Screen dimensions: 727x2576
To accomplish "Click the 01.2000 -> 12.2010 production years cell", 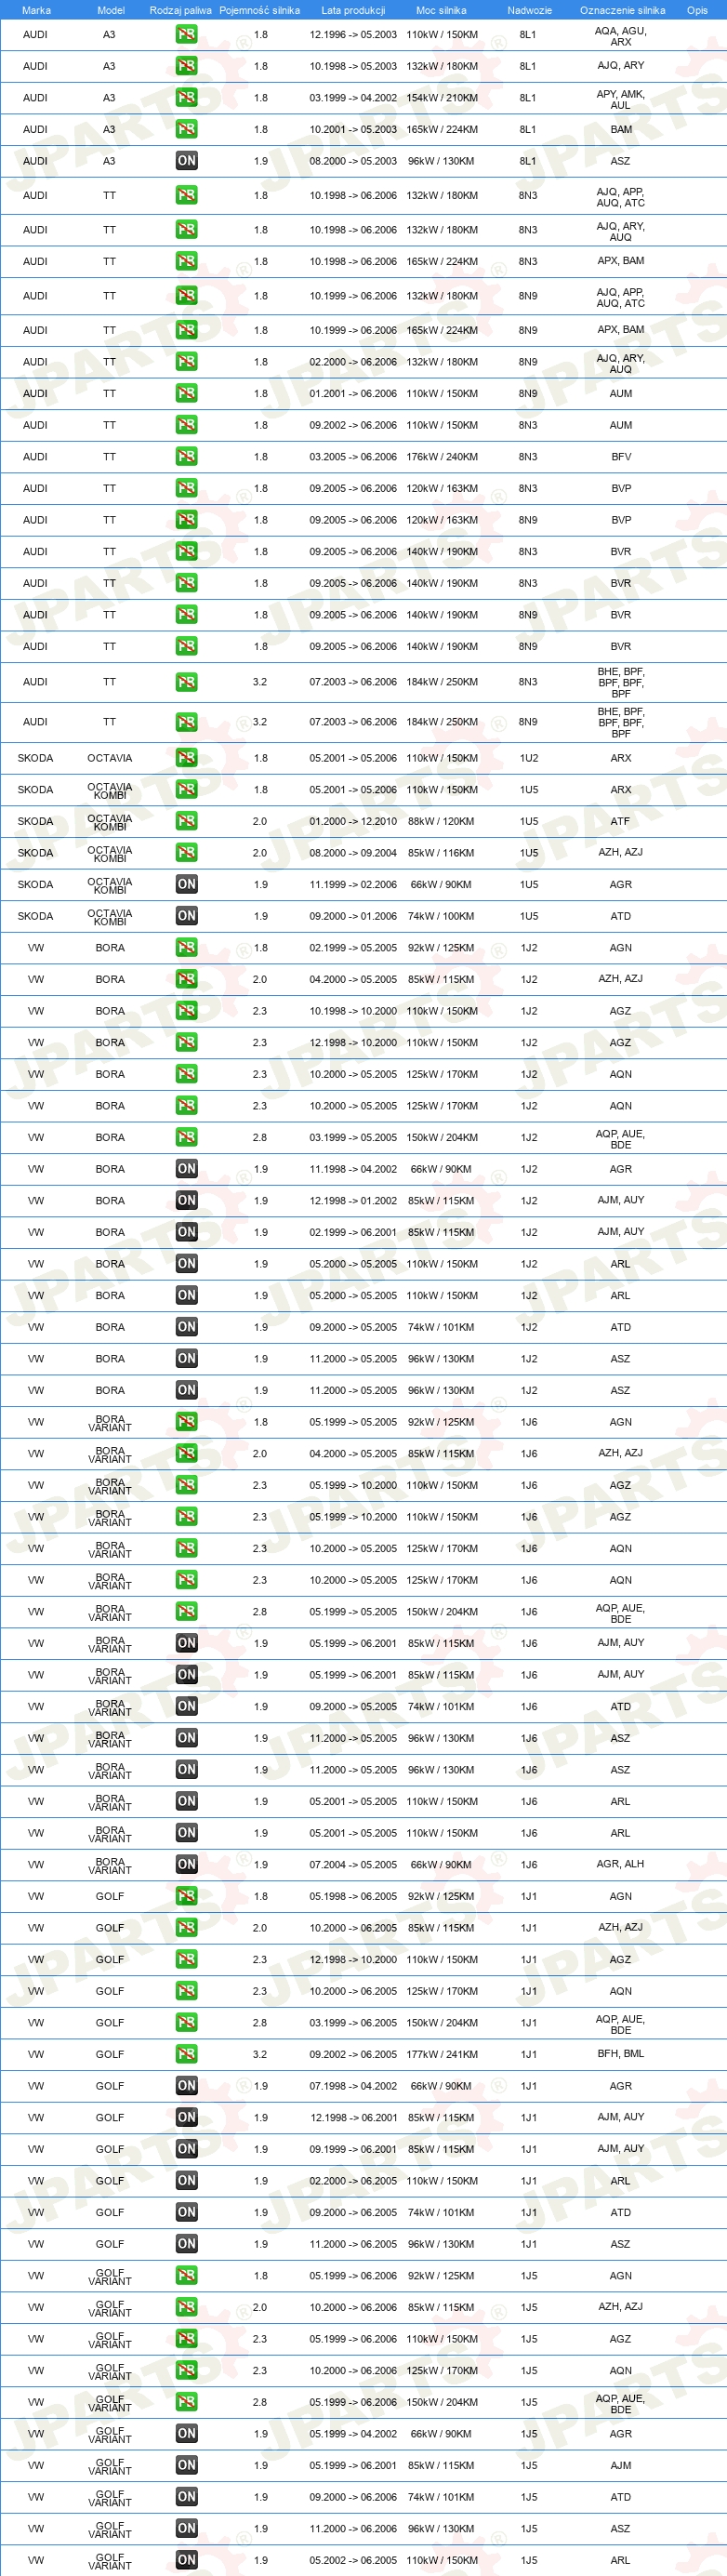I will pos(353,821).
